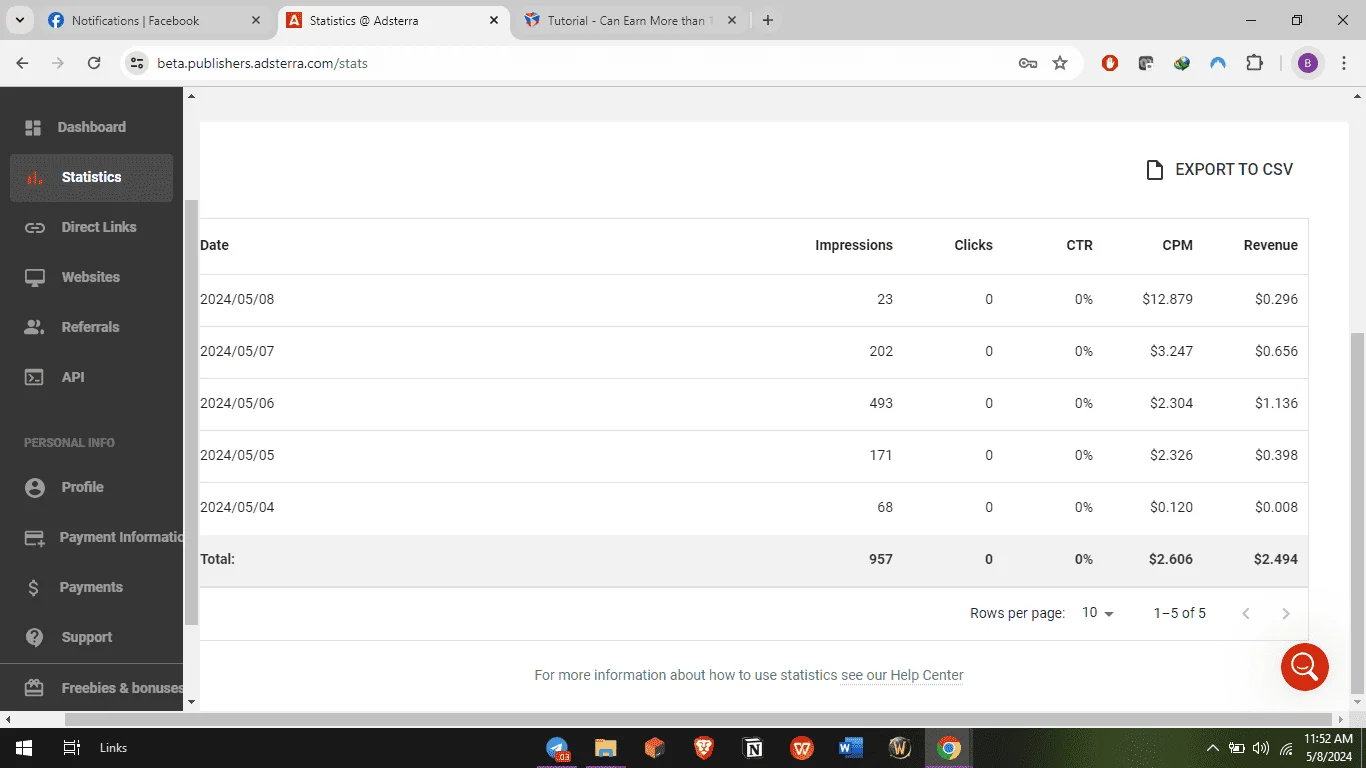Open a new browser tab

coord(767,20)
